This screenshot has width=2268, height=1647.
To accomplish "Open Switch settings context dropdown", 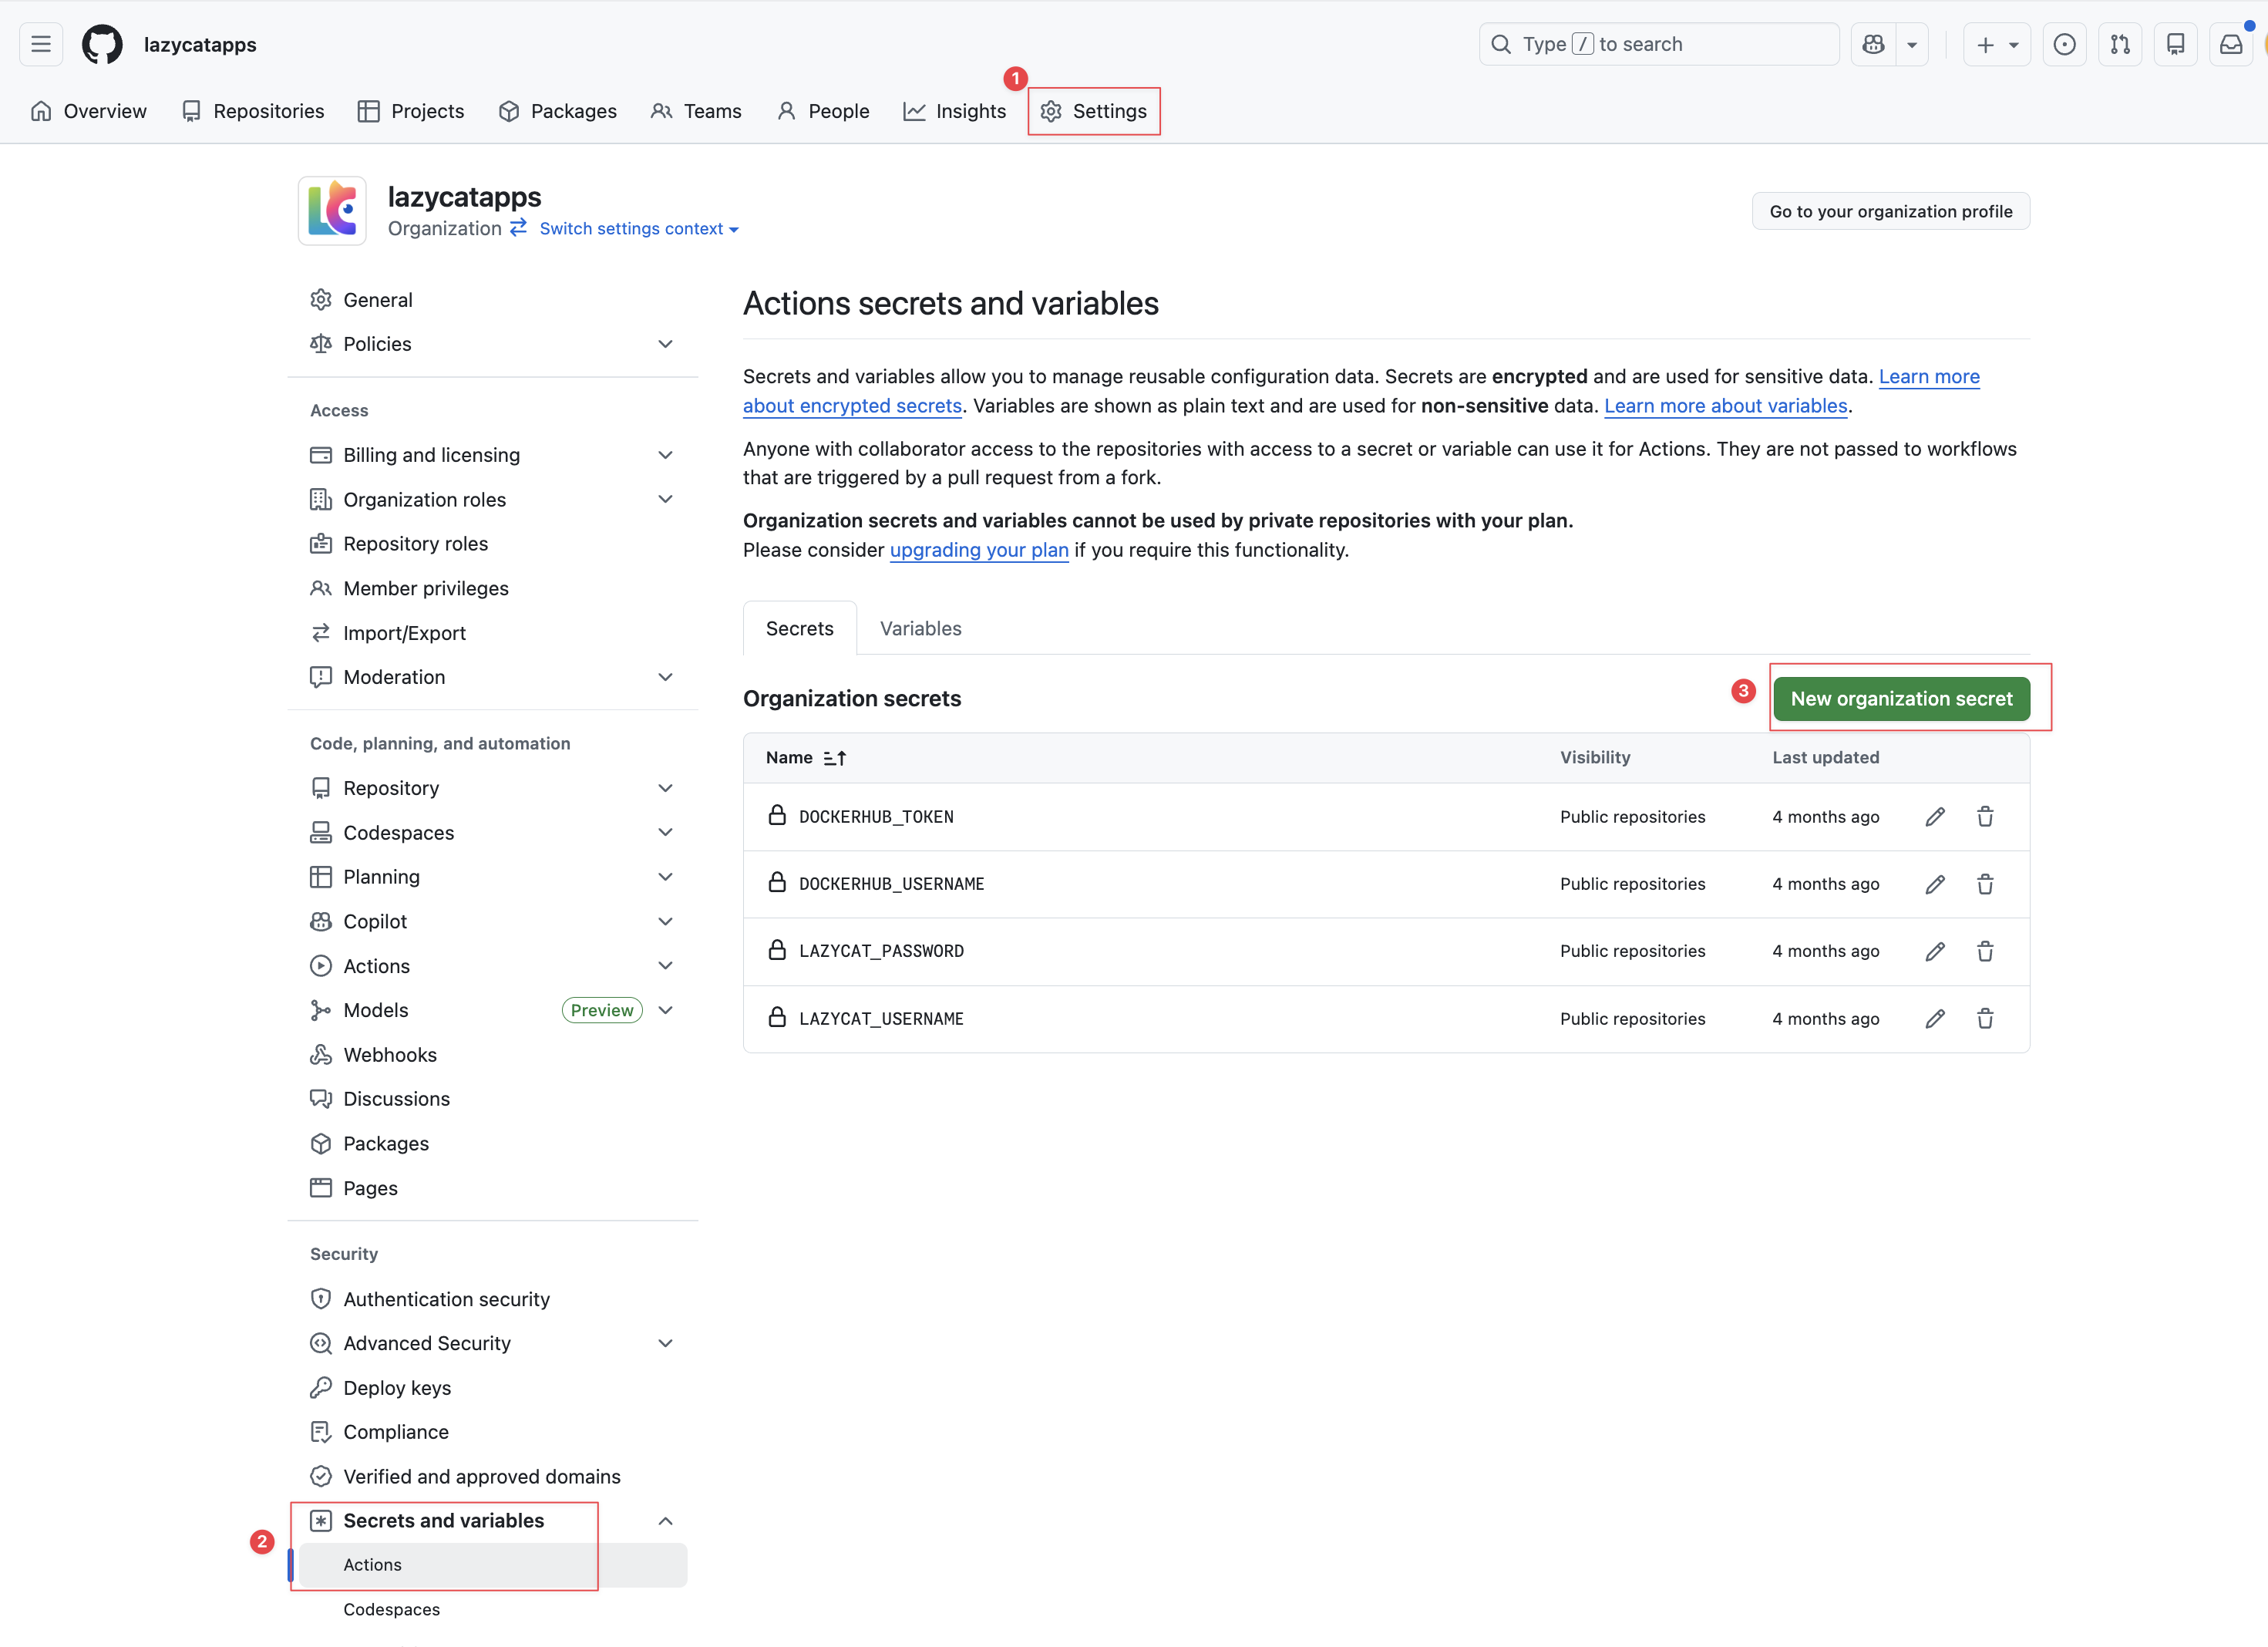I will [639, 229].
